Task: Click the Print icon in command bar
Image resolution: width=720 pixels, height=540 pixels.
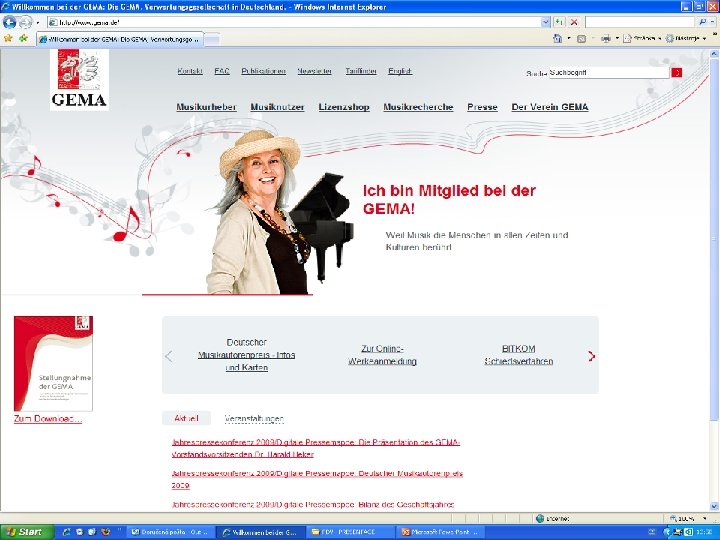Action: (606, 39)
